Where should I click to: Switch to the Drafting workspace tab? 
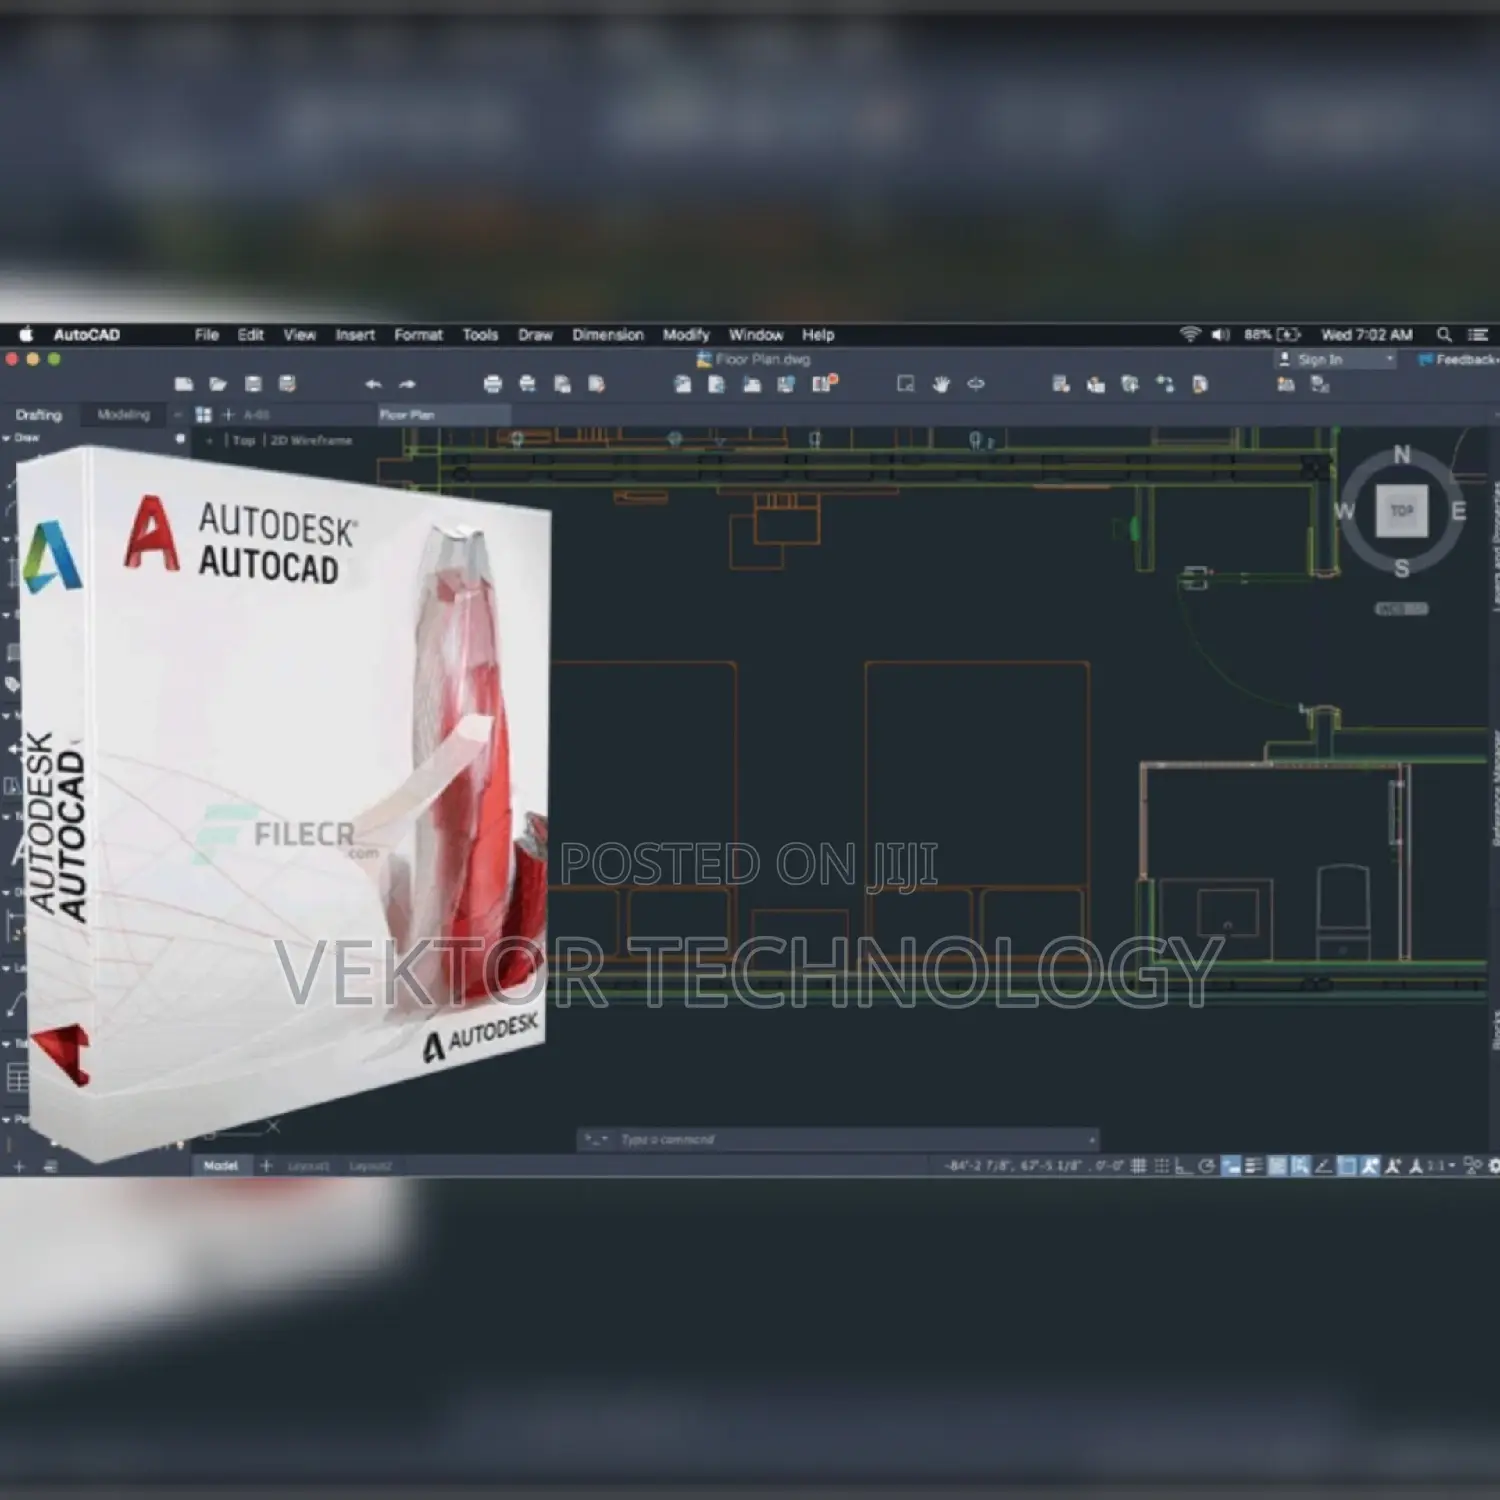tap(39, 415)
